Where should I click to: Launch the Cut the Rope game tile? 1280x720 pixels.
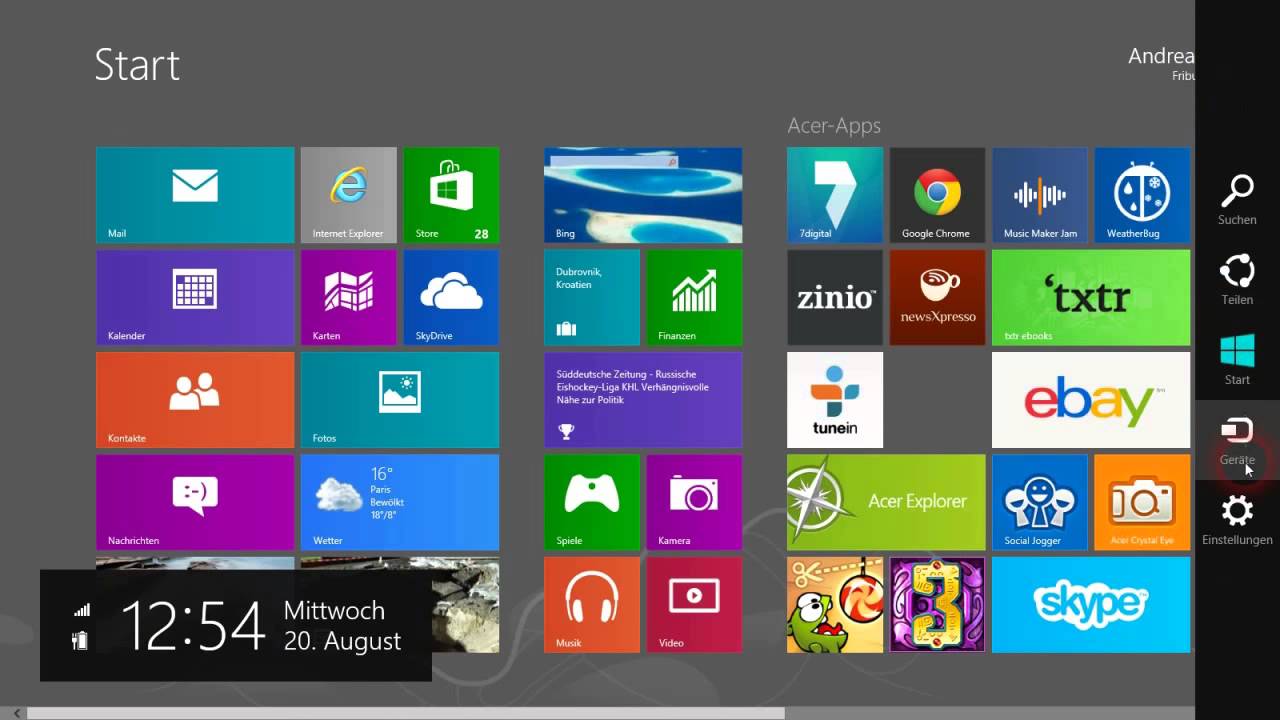pos(835,605)
